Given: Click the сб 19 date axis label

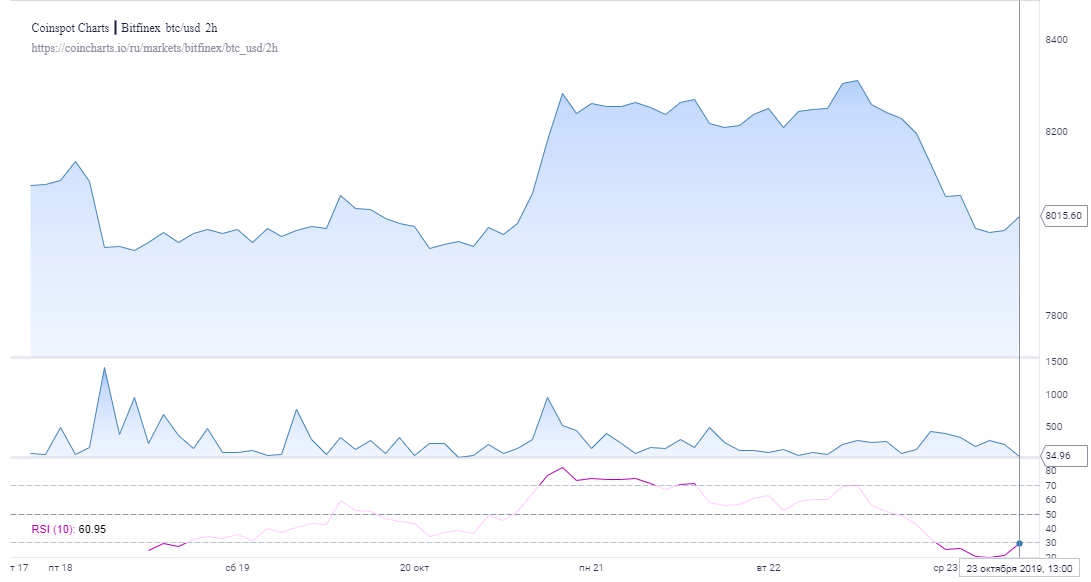Looking at the screenshot, I should tap(237, 567).
